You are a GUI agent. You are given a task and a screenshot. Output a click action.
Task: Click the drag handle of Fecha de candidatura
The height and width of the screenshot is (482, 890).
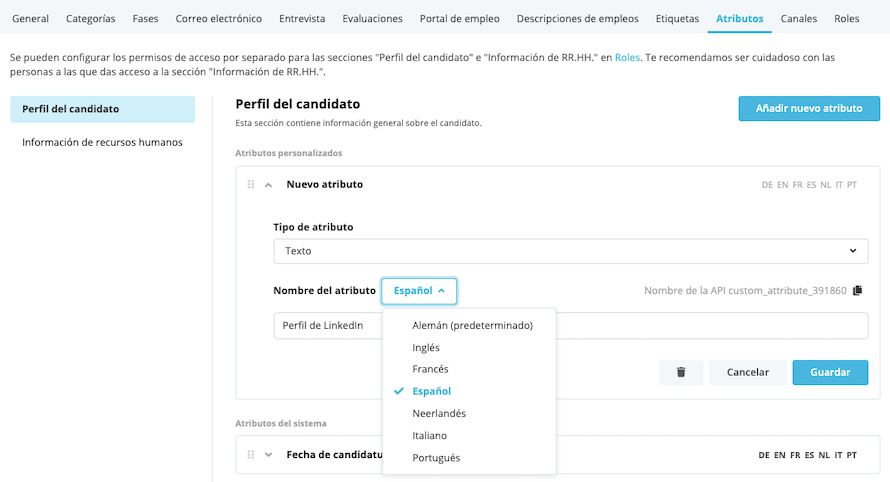click(250, 455)
